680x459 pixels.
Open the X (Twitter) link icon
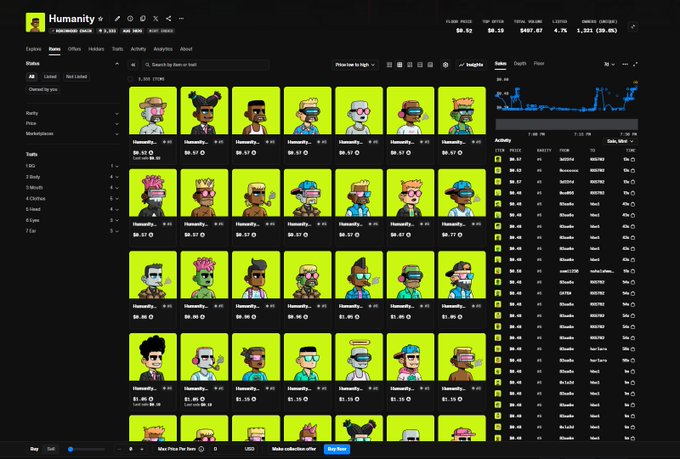point(156,19)
